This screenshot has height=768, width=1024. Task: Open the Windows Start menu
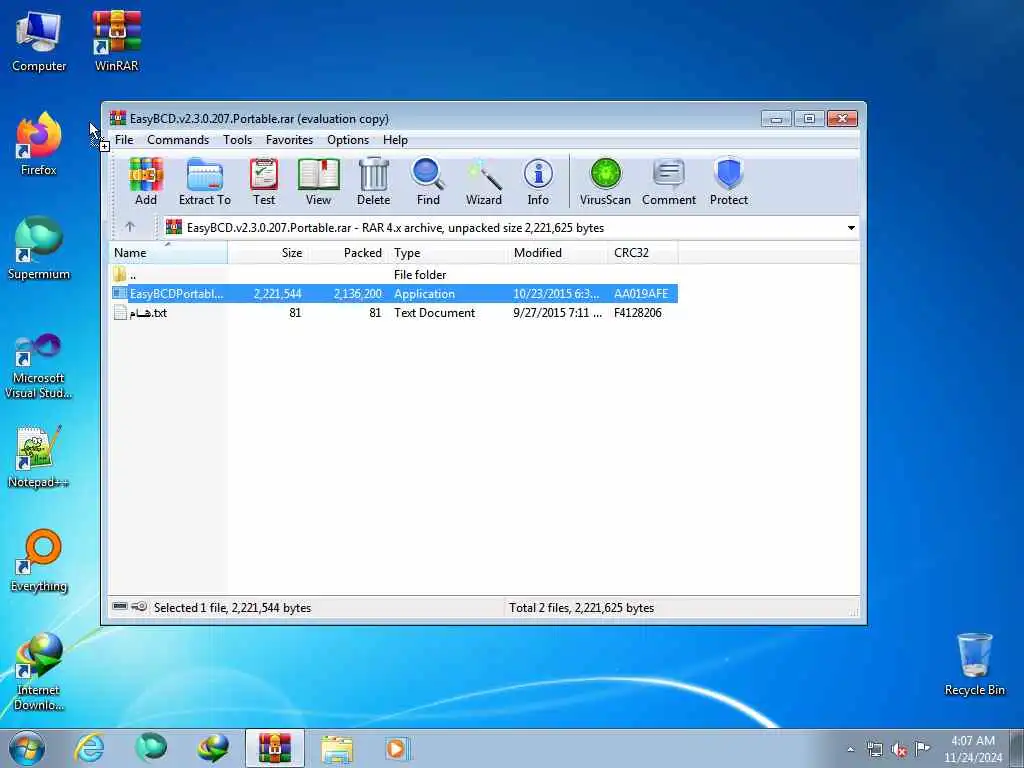(x=27, y=748)
